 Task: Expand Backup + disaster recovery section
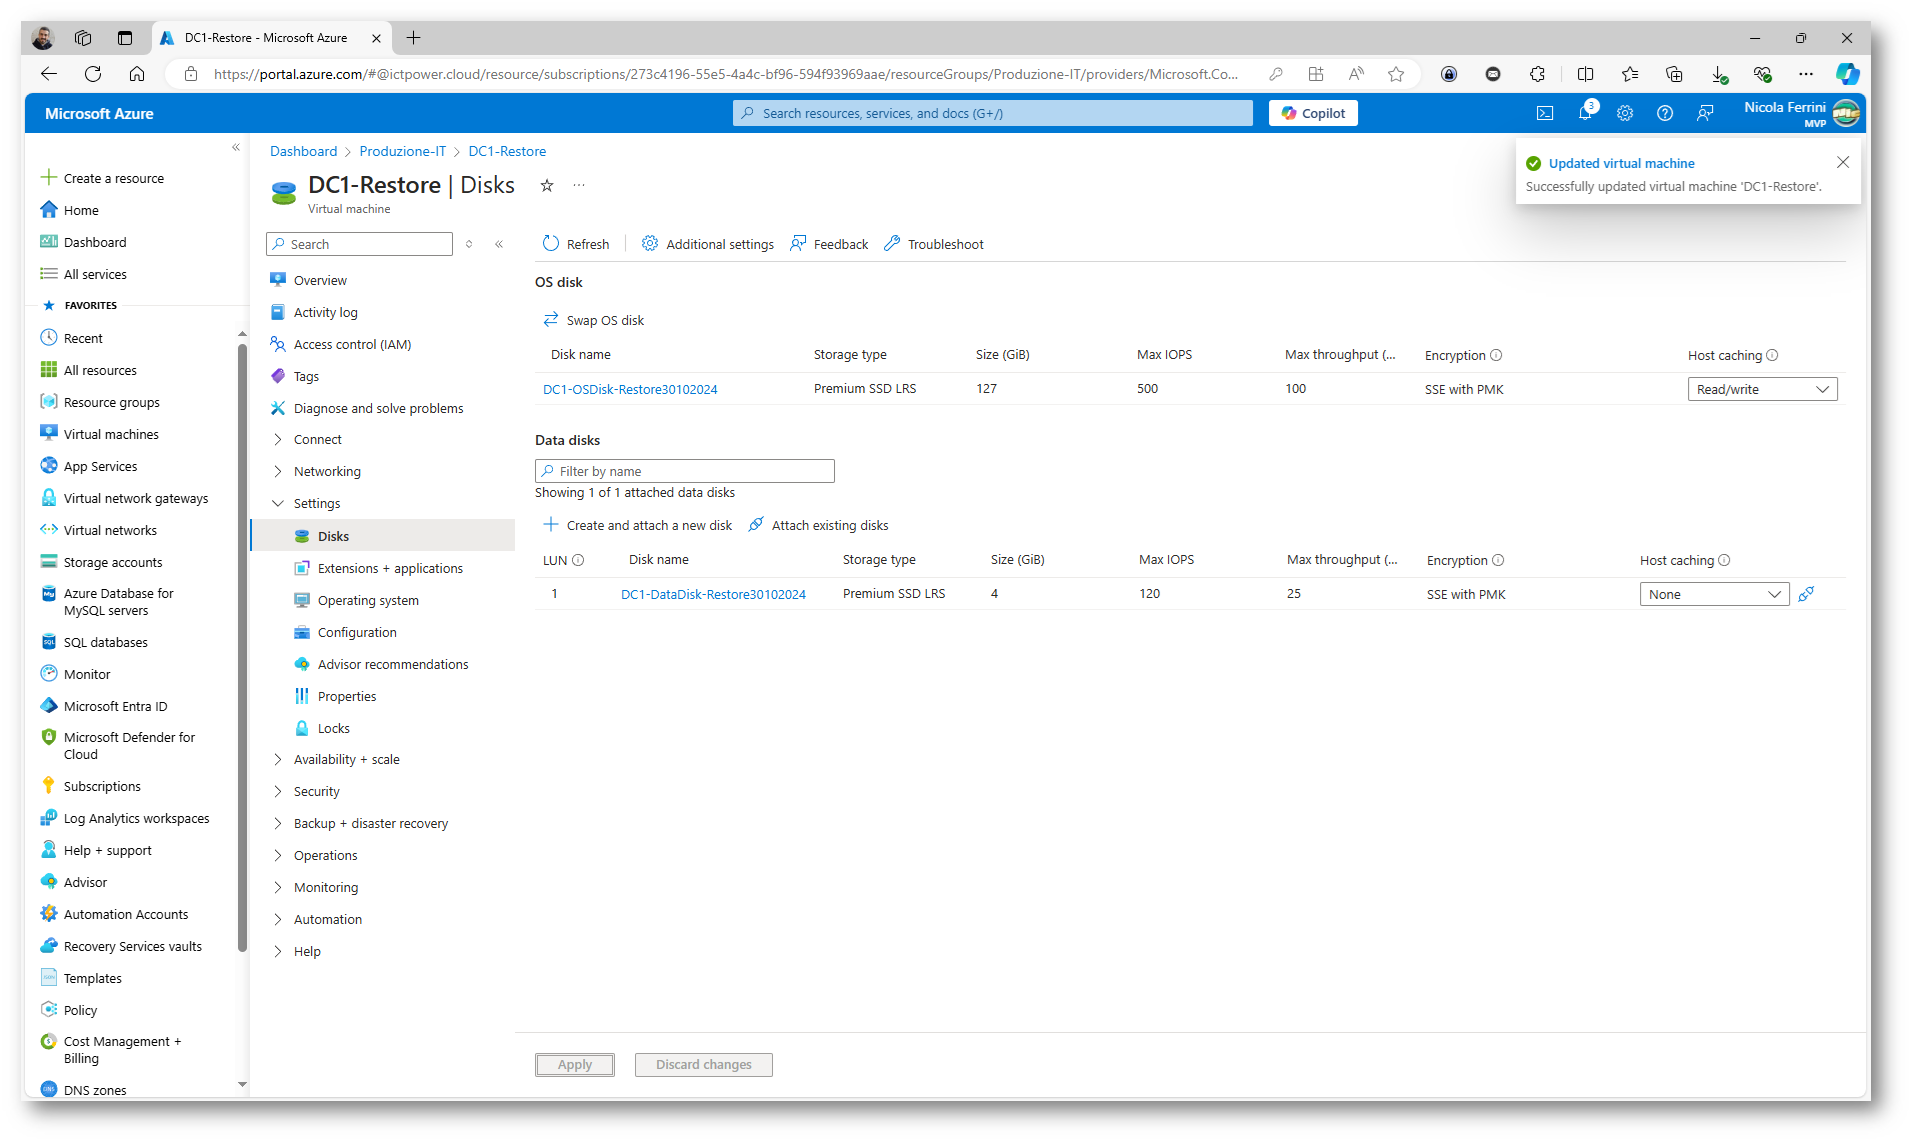click(x=370, y=824)
